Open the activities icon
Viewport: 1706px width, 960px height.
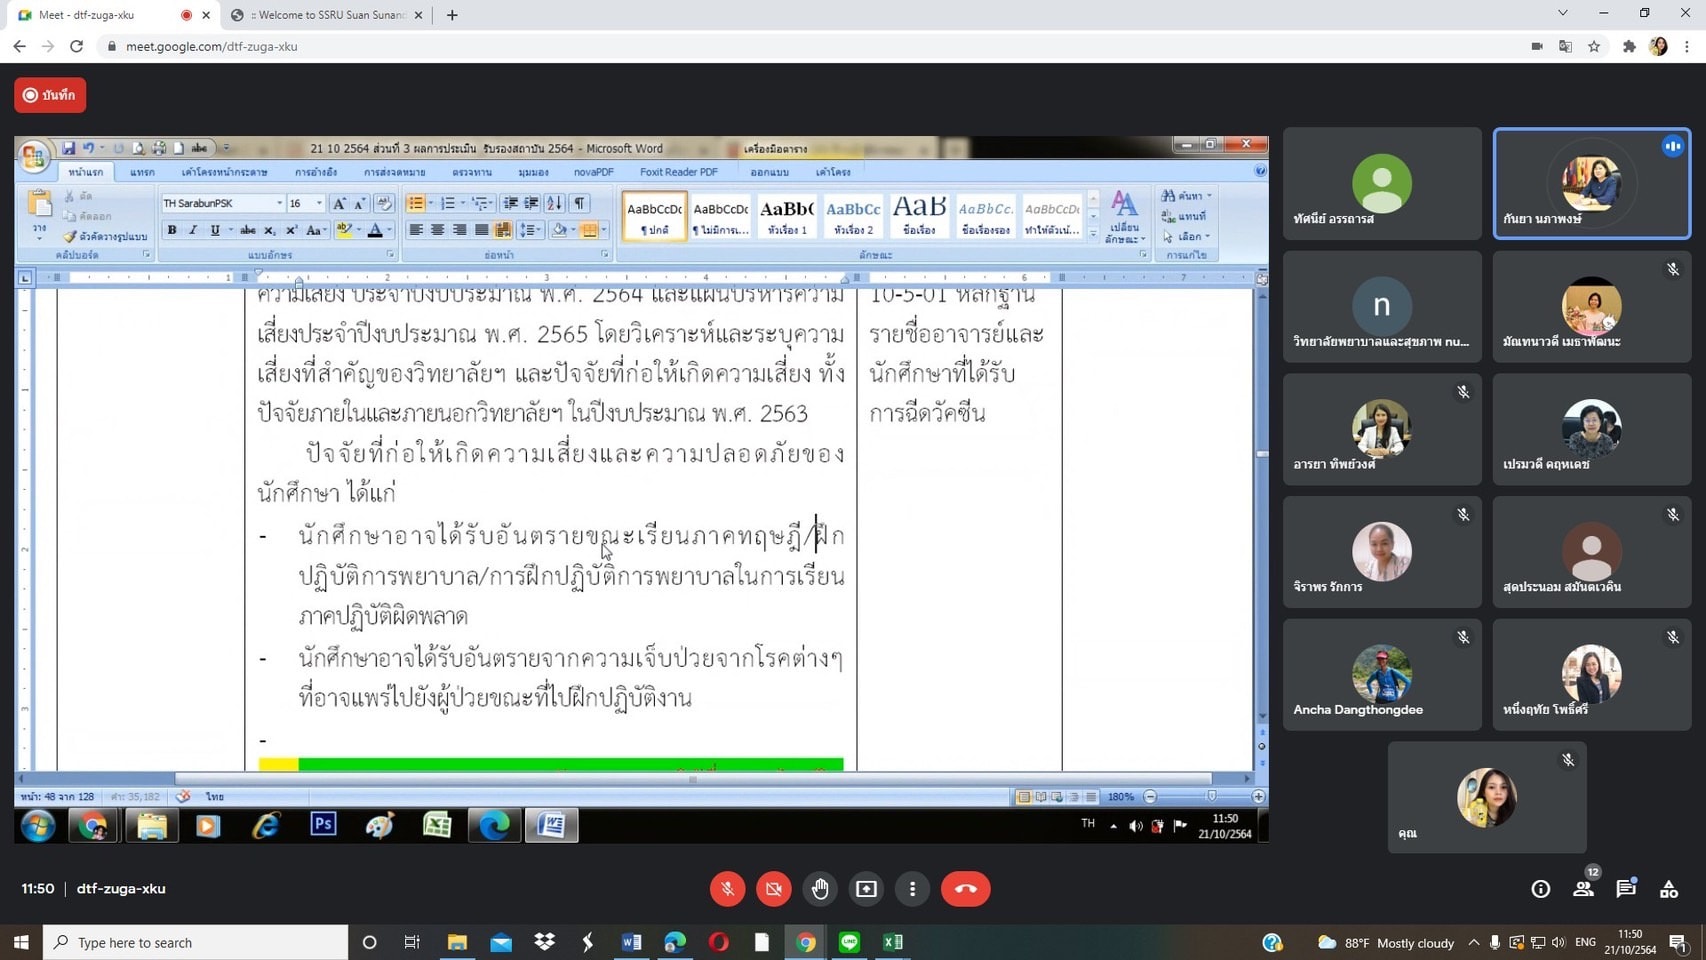pyautogui.click(x=1669, y=889)
